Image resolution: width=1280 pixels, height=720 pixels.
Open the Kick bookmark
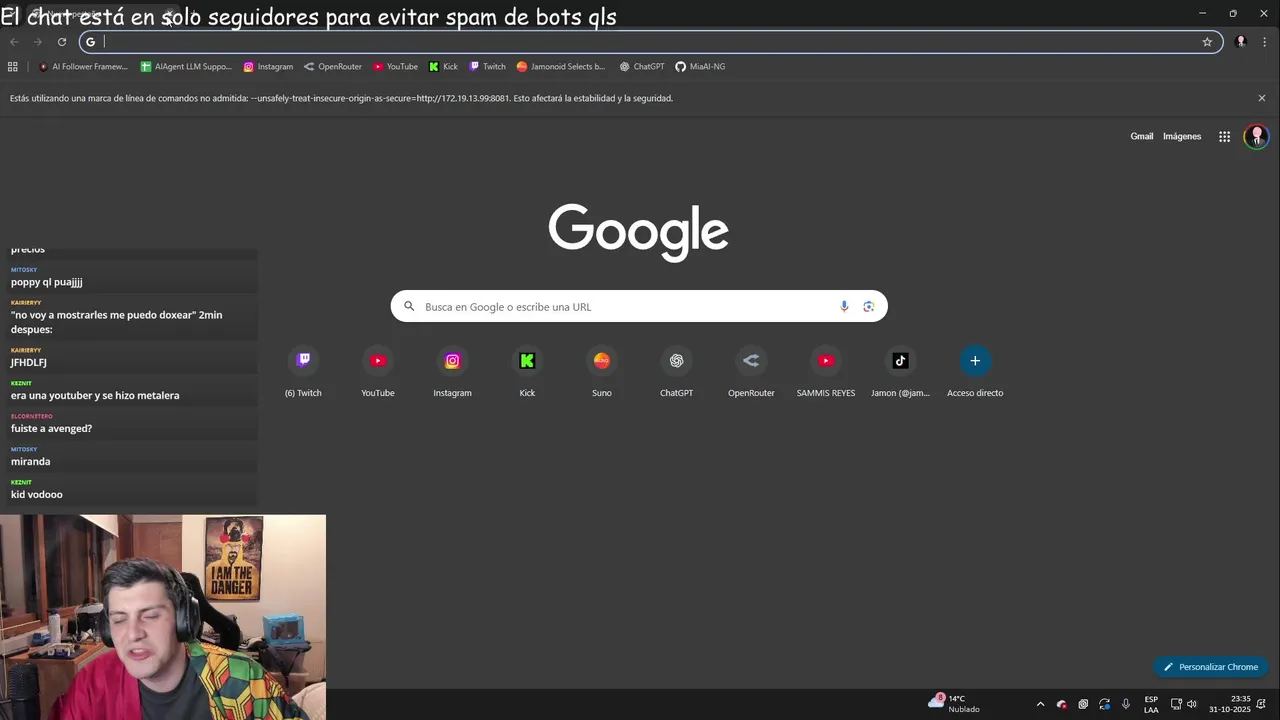443,67
